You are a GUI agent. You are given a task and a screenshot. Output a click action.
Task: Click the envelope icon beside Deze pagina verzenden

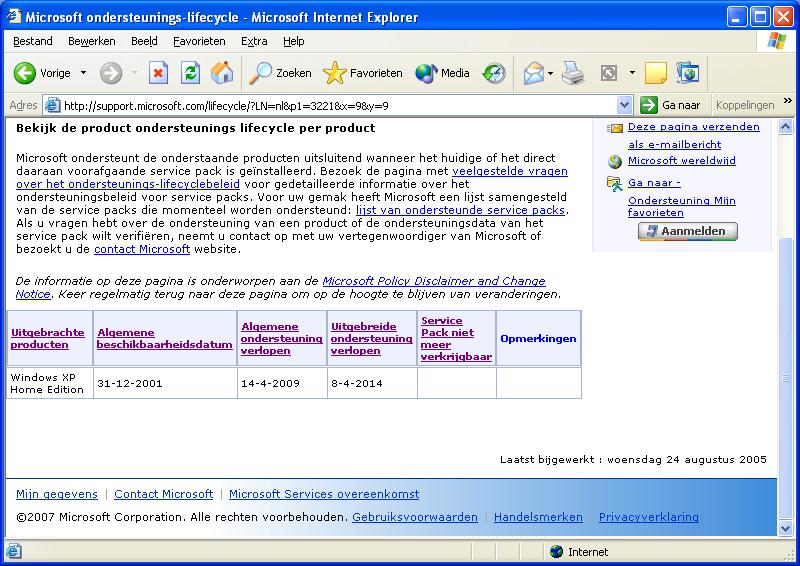pyautogui.click(x=615, y=128)
